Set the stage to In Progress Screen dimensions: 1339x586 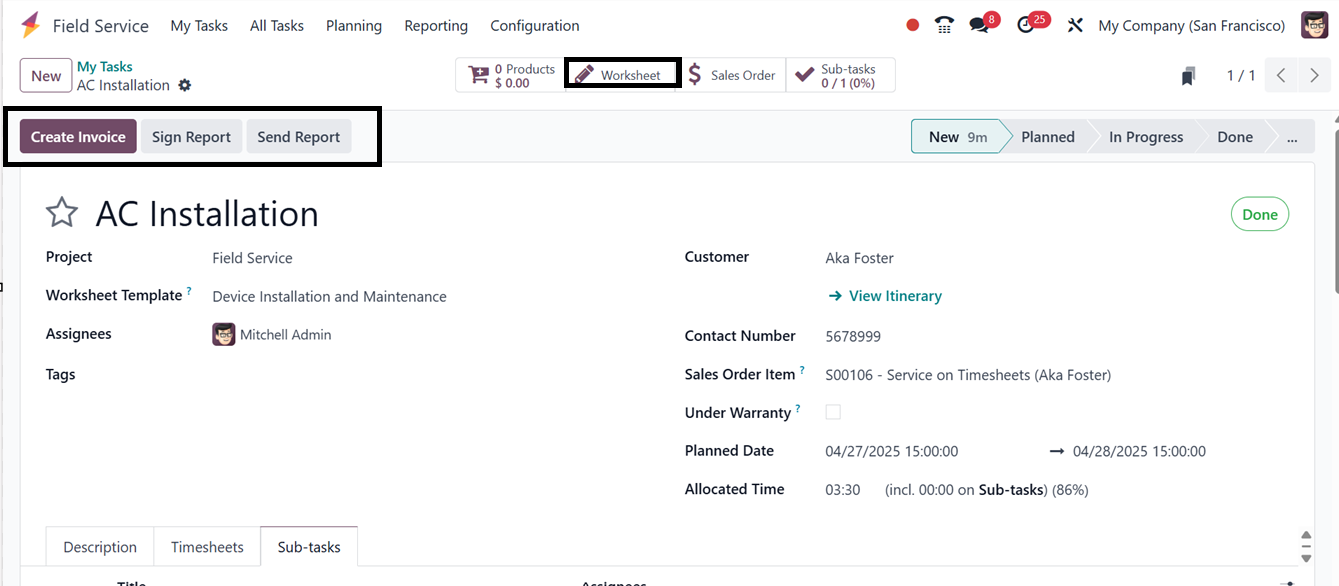1145,137
